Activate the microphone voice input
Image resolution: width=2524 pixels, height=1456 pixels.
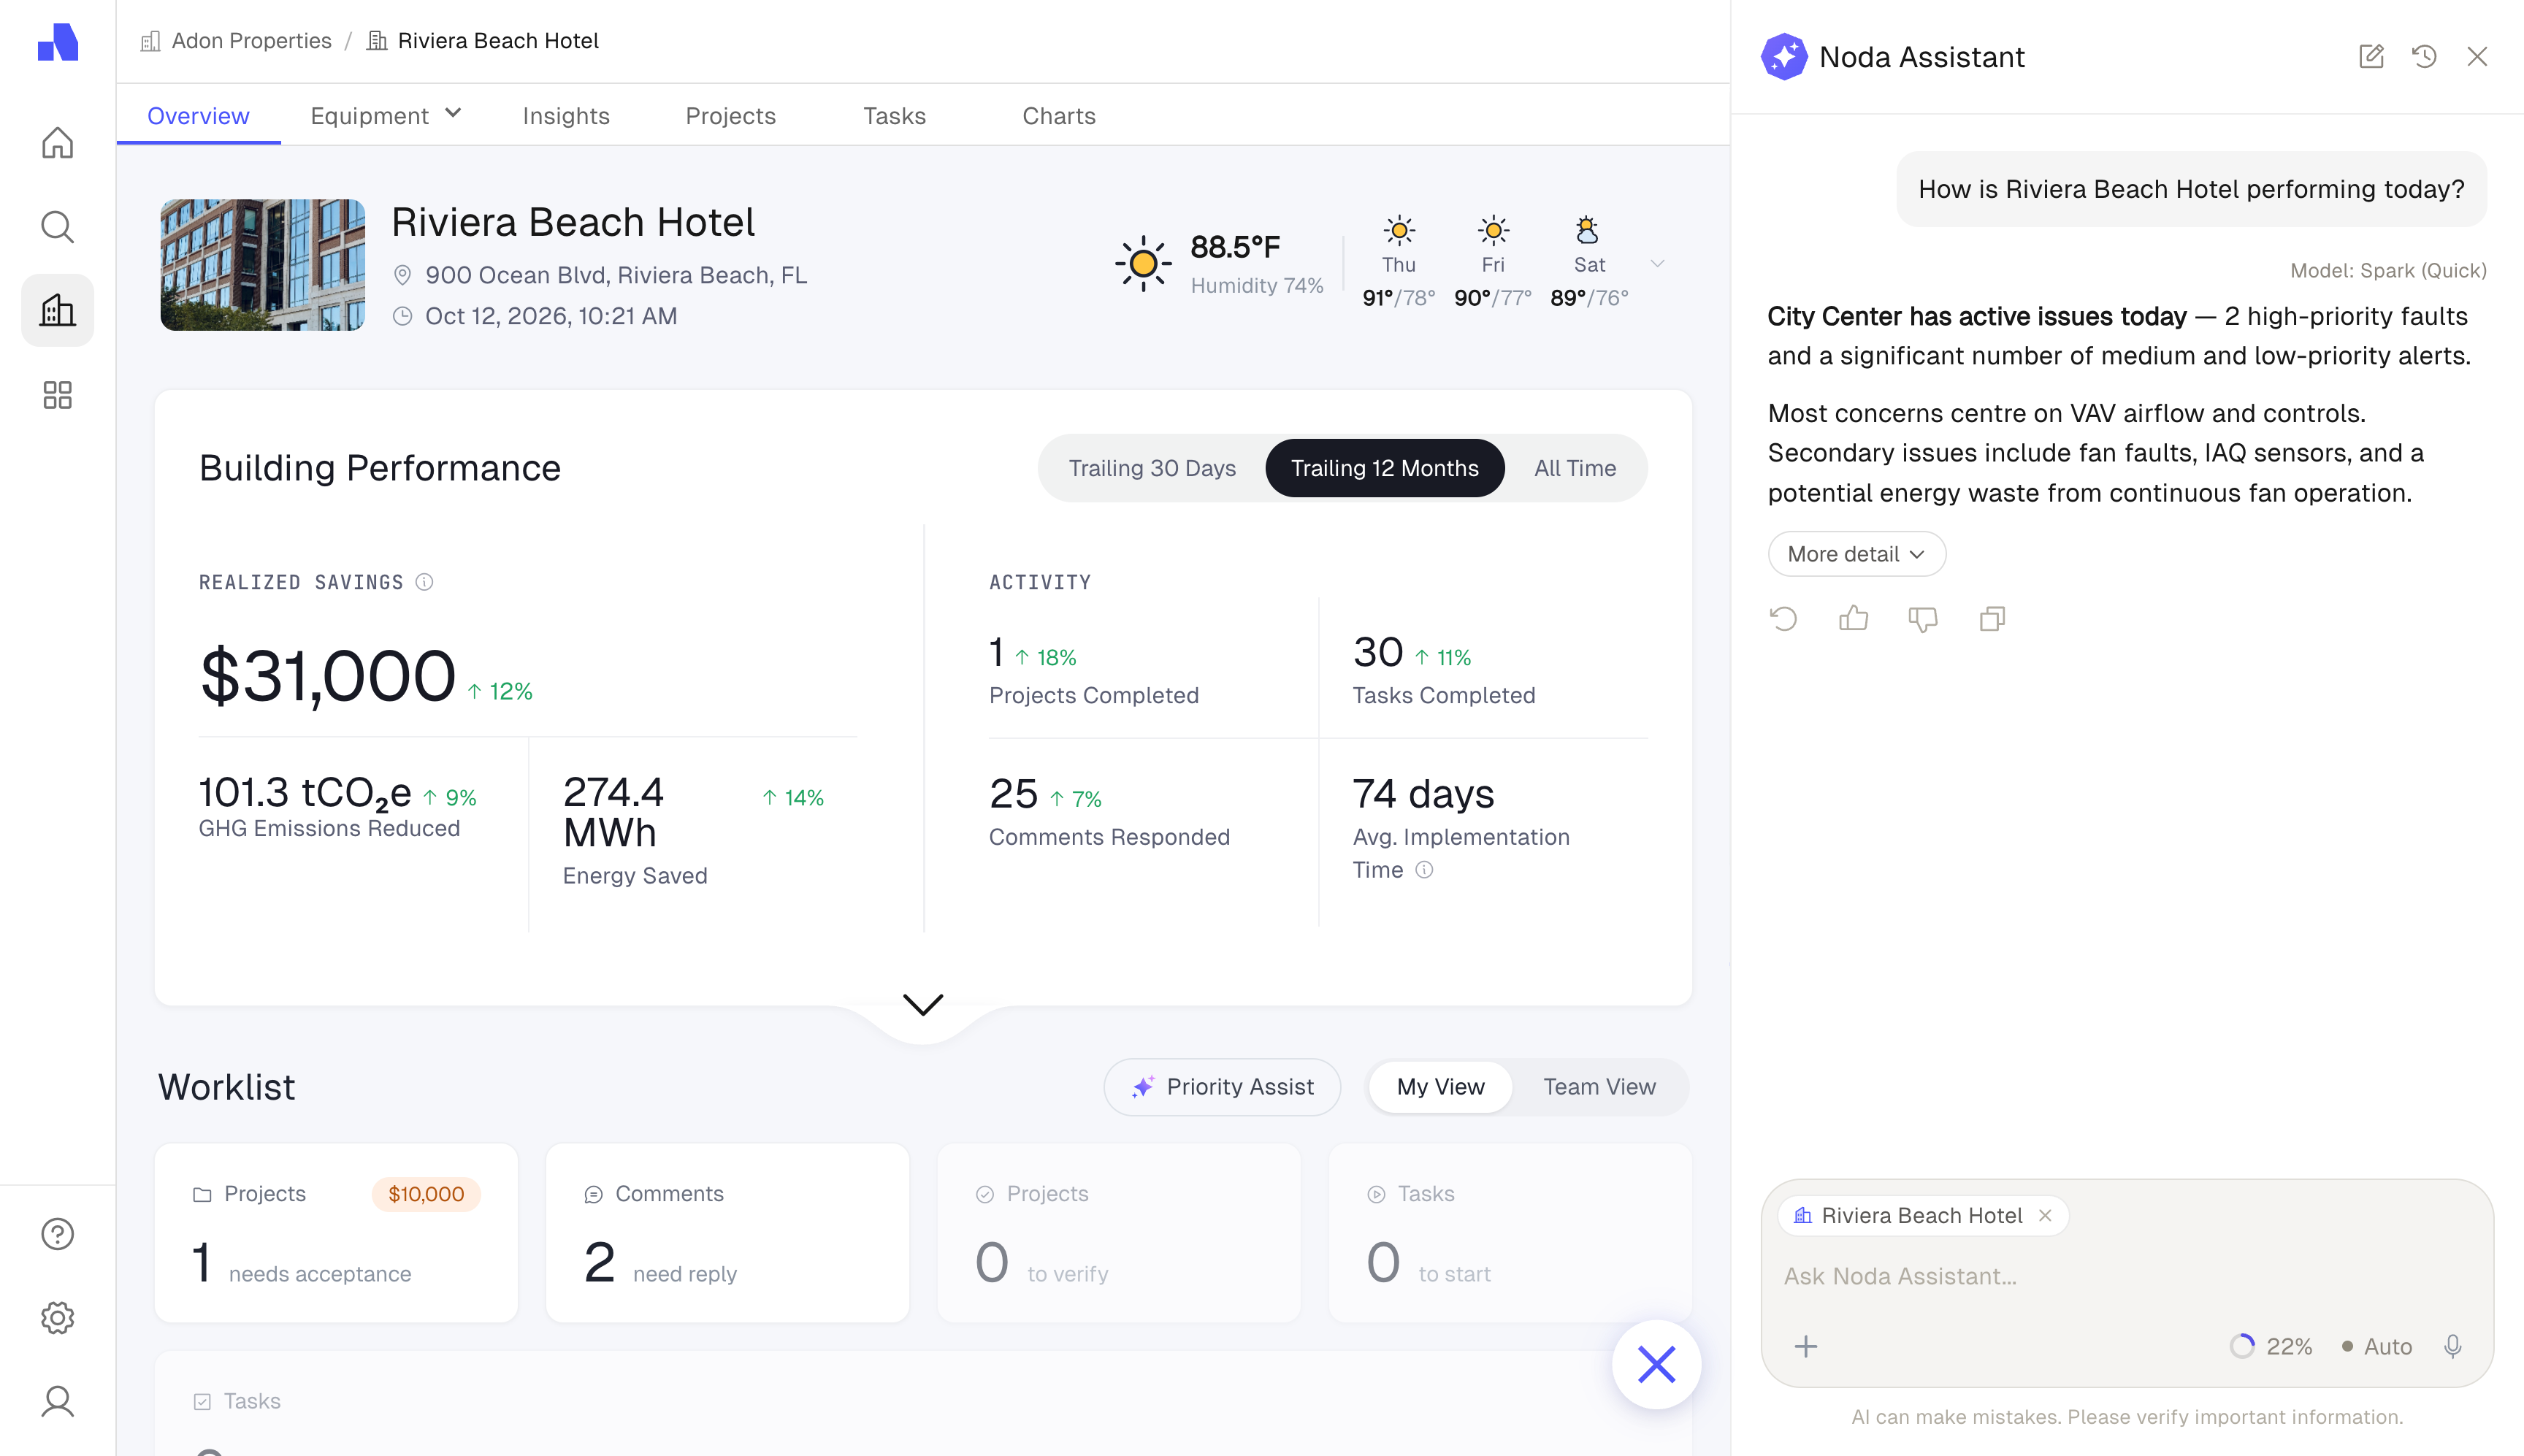pyautogui.click(x=2452, y=1346)
